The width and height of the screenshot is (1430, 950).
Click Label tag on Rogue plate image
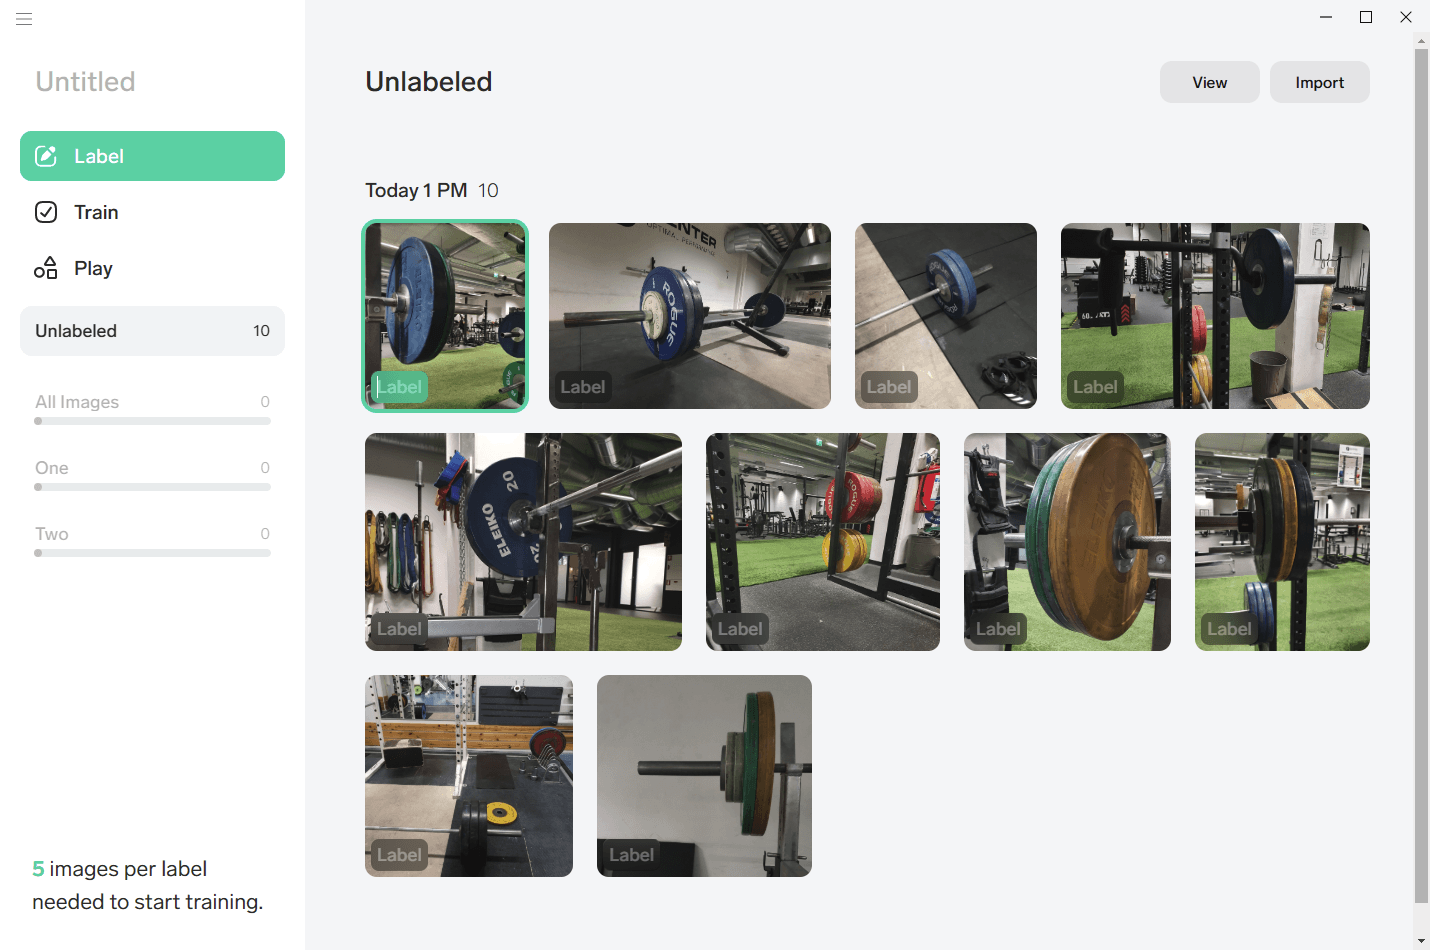[x=583, y=387]
